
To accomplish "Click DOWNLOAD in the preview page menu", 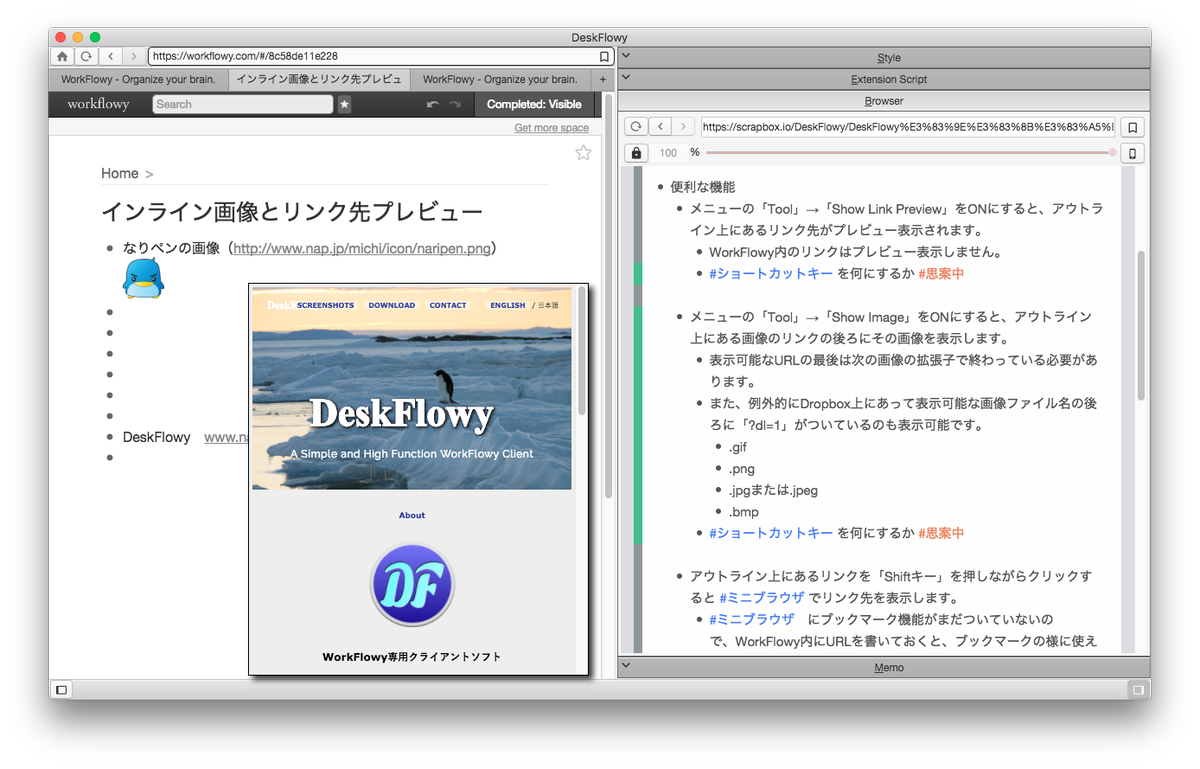I will coord(391,305).
